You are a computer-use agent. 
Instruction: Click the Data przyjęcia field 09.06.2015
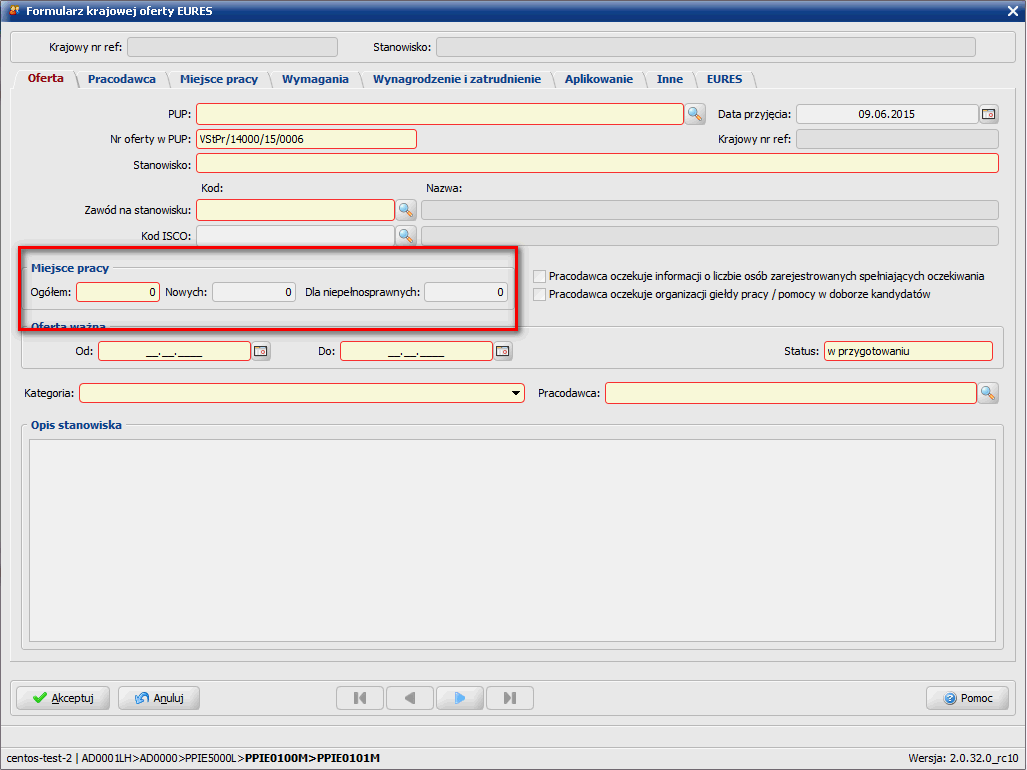pos(887,114)
